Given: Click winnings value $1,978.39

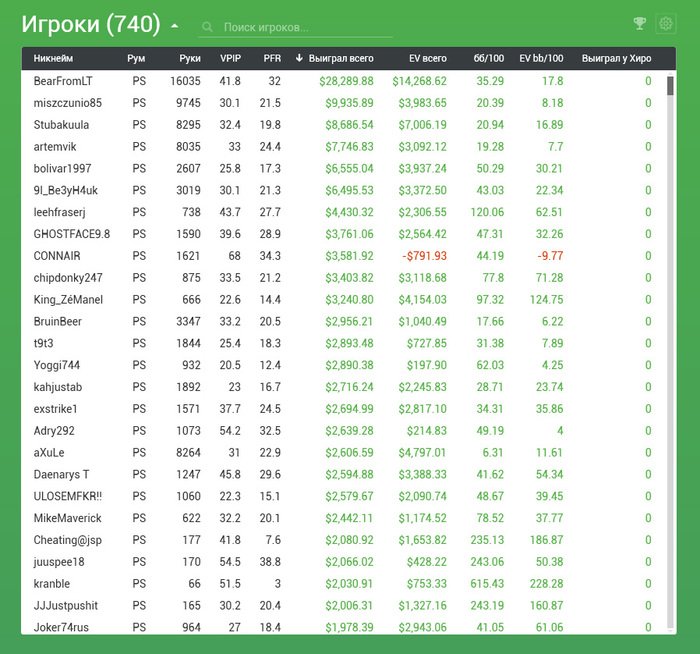Looking at the screenshot, I should pyautogui.click(x=349, y=627).
